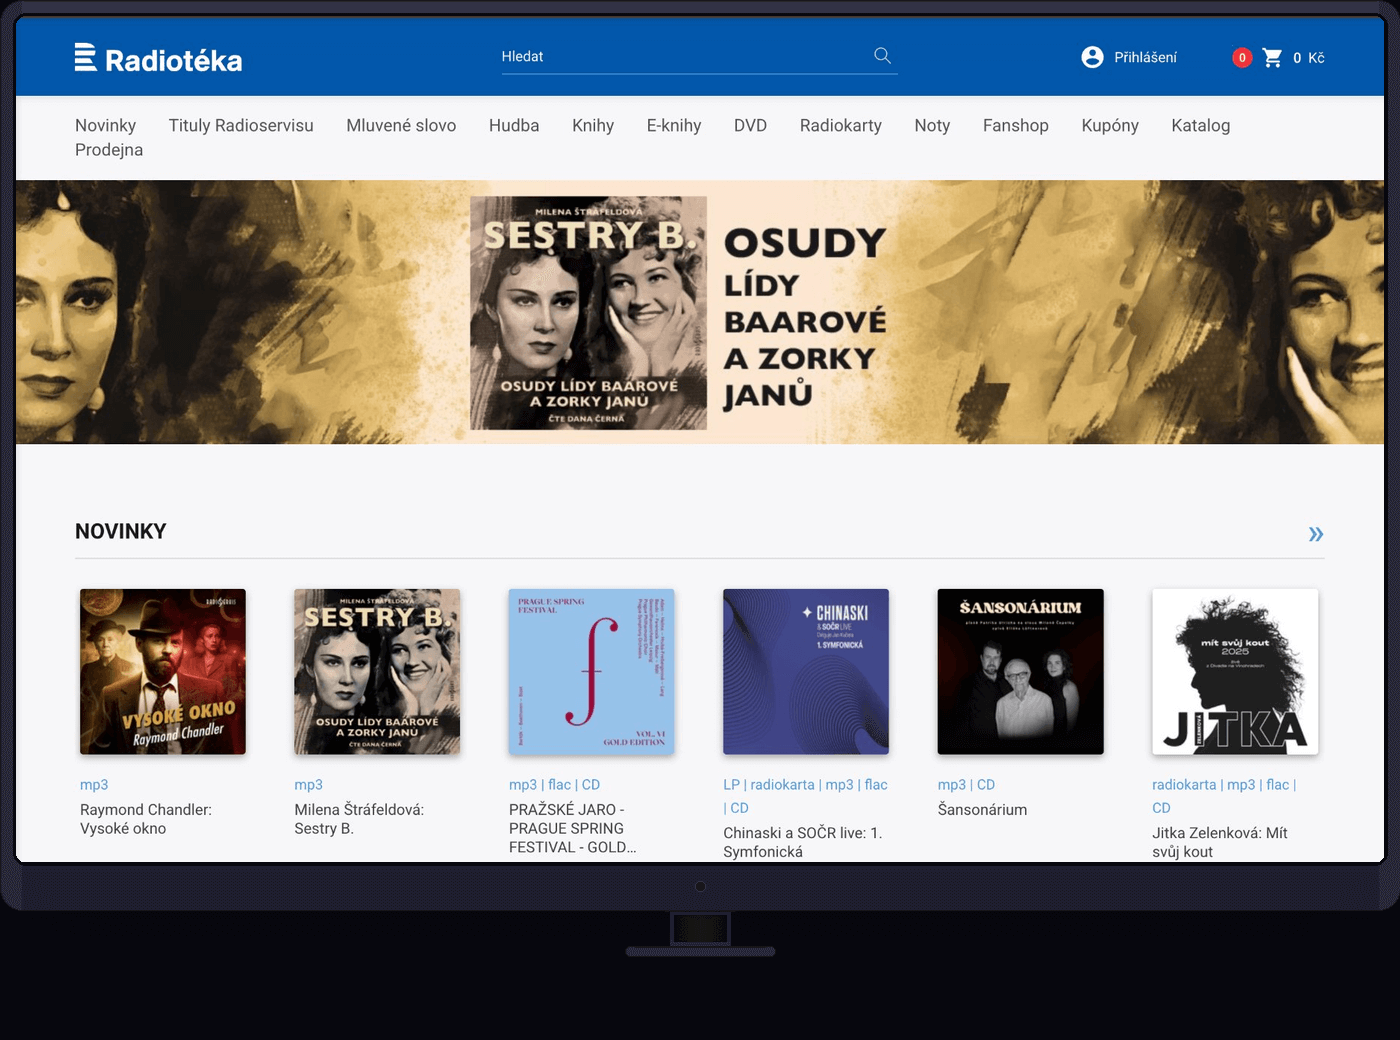Select the Chinaski album cover thumbnail
Image resolution: width=1400 pixels, height=1040 pixels.
click(806, 672)
